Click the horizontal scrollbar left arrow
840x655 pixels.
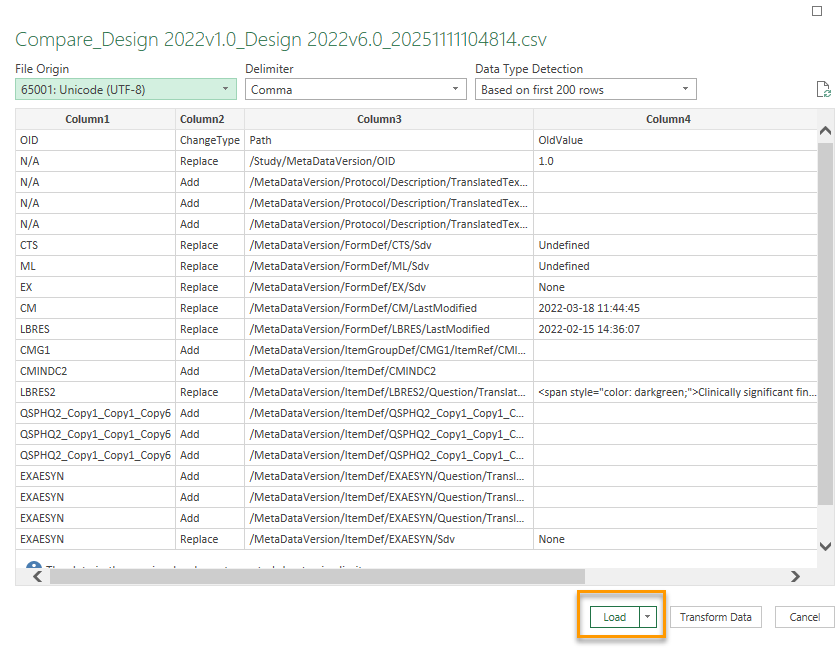tap(37, 576)
